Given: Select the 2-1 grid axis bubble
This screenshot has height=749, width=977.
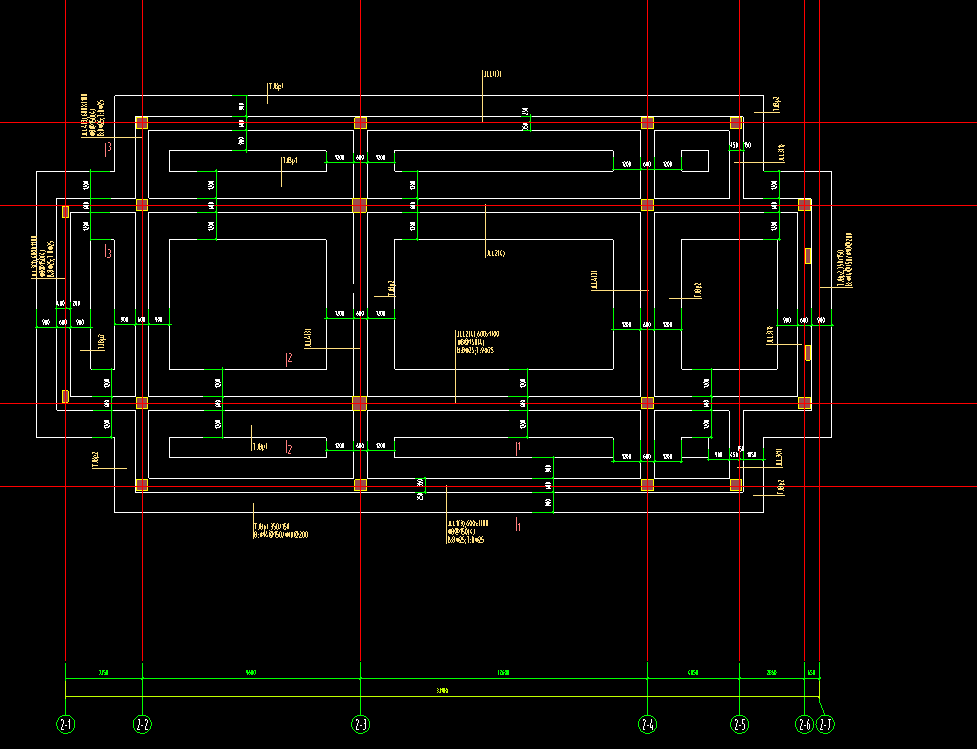Looking at the screenshot, I should tap(65, 724).
